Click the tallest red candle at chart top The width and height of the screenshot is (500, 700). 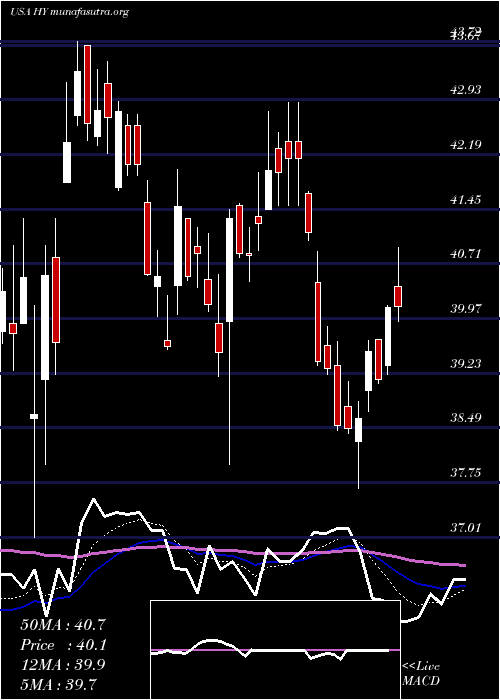coord(88,84)
